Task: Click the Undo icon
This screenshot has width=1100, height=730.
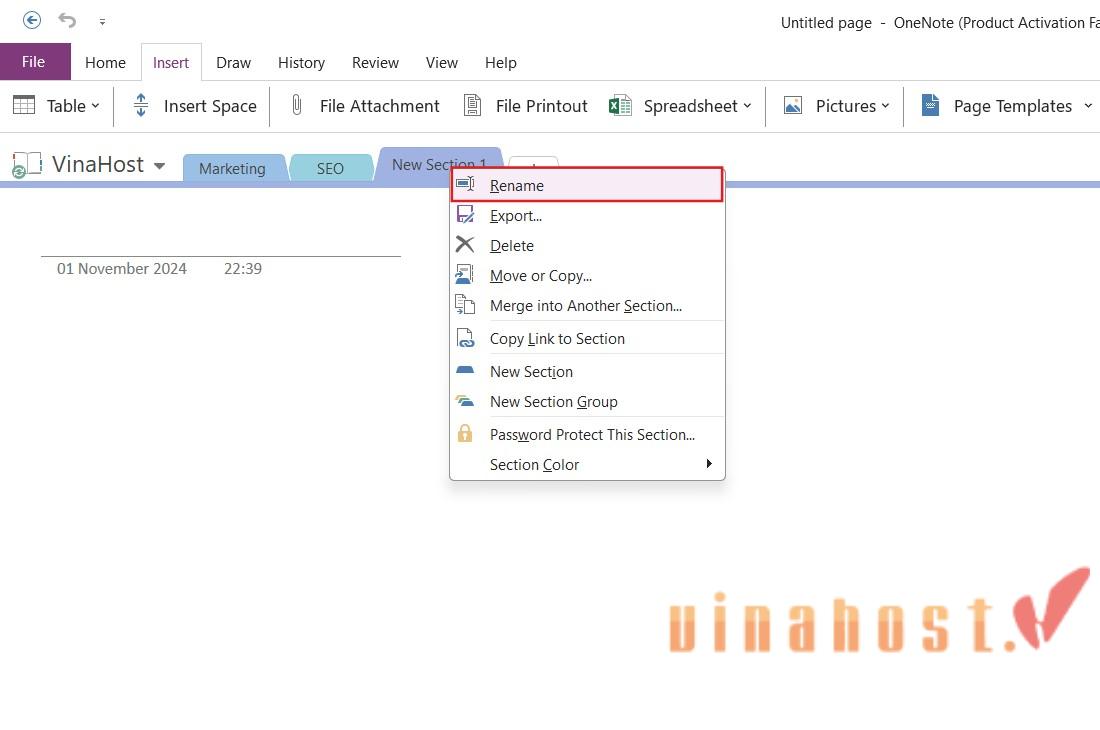Action: (67, 20)
